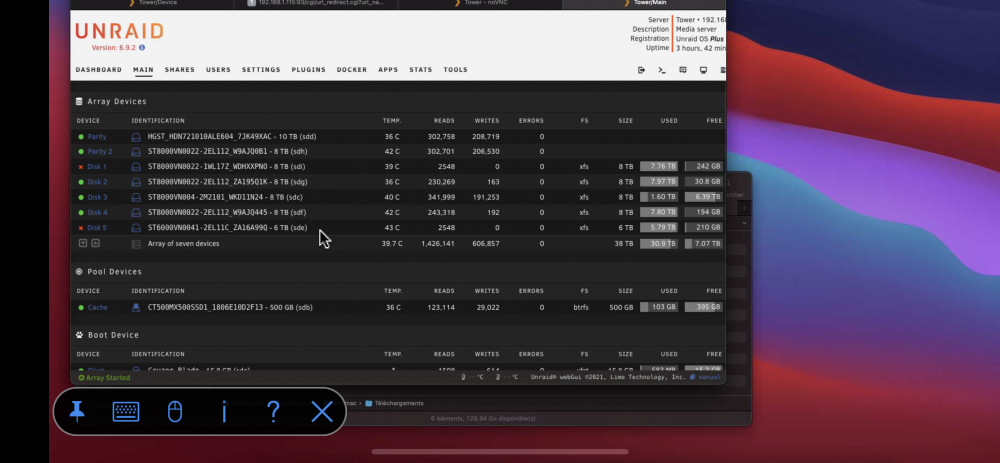Click the monitor info icon in Unraid header
1000x463 pixels.
tap(703, 70)
